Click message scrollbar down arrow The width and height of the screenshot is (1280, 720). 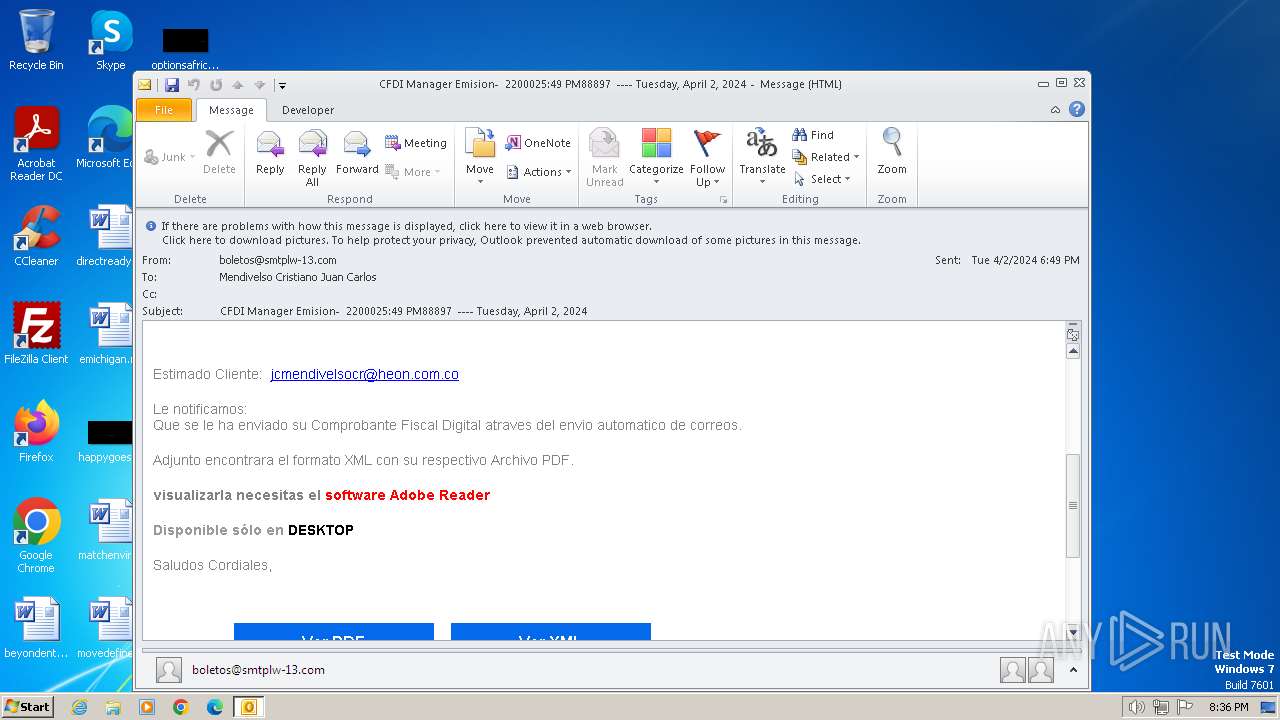click(x=1073, y=632)
